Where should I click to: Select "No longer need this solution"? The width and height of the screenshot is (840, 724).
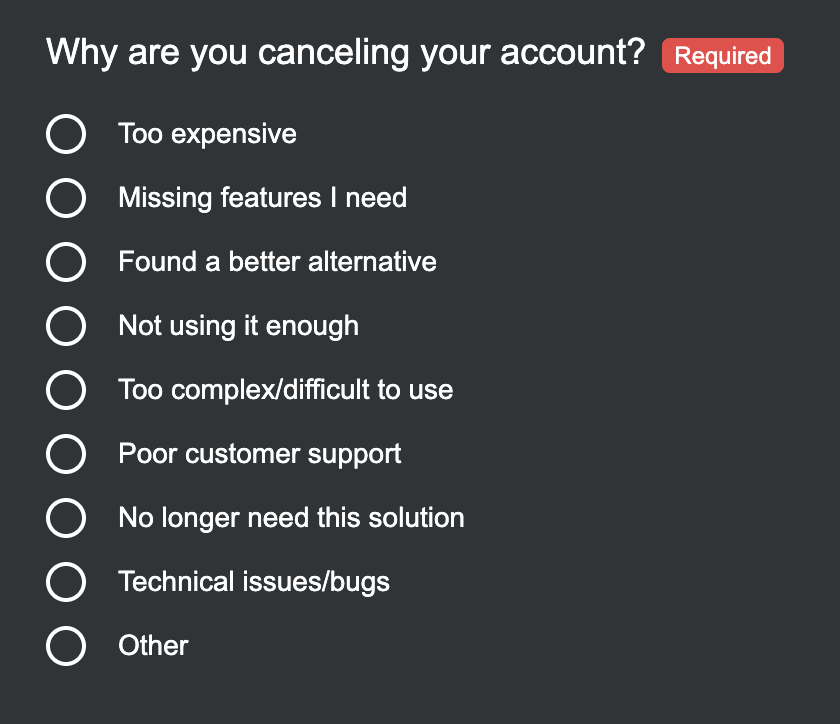coord(66,518)
